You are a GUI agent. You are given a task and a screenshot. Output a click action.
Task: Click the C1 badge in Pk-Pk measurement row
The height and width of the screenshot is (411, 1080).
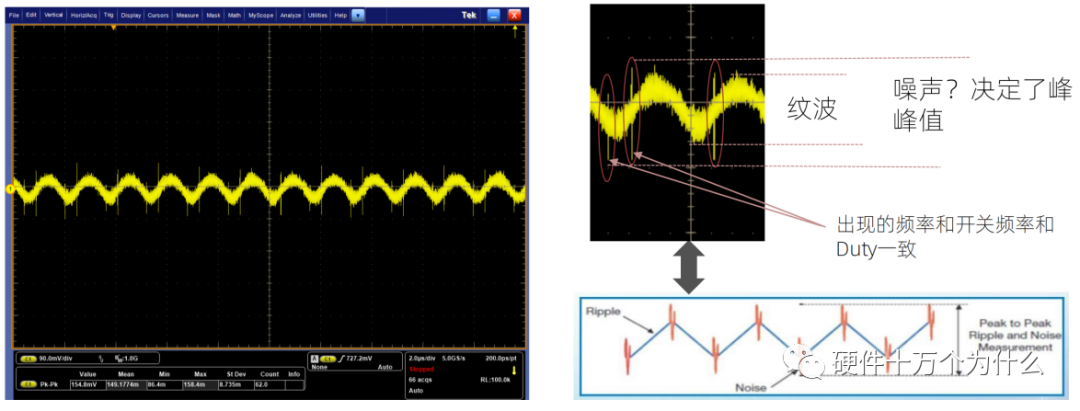click(x=27, y=383)
